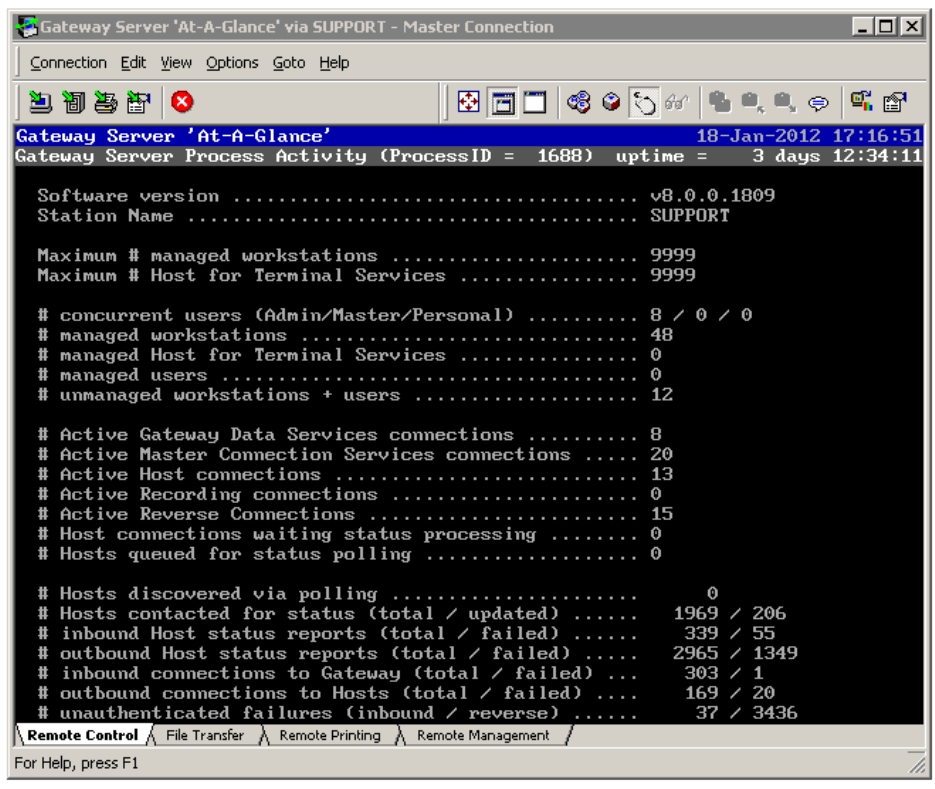Click the application icon in title bar
935x789 pixels.
tap(27, 27)
